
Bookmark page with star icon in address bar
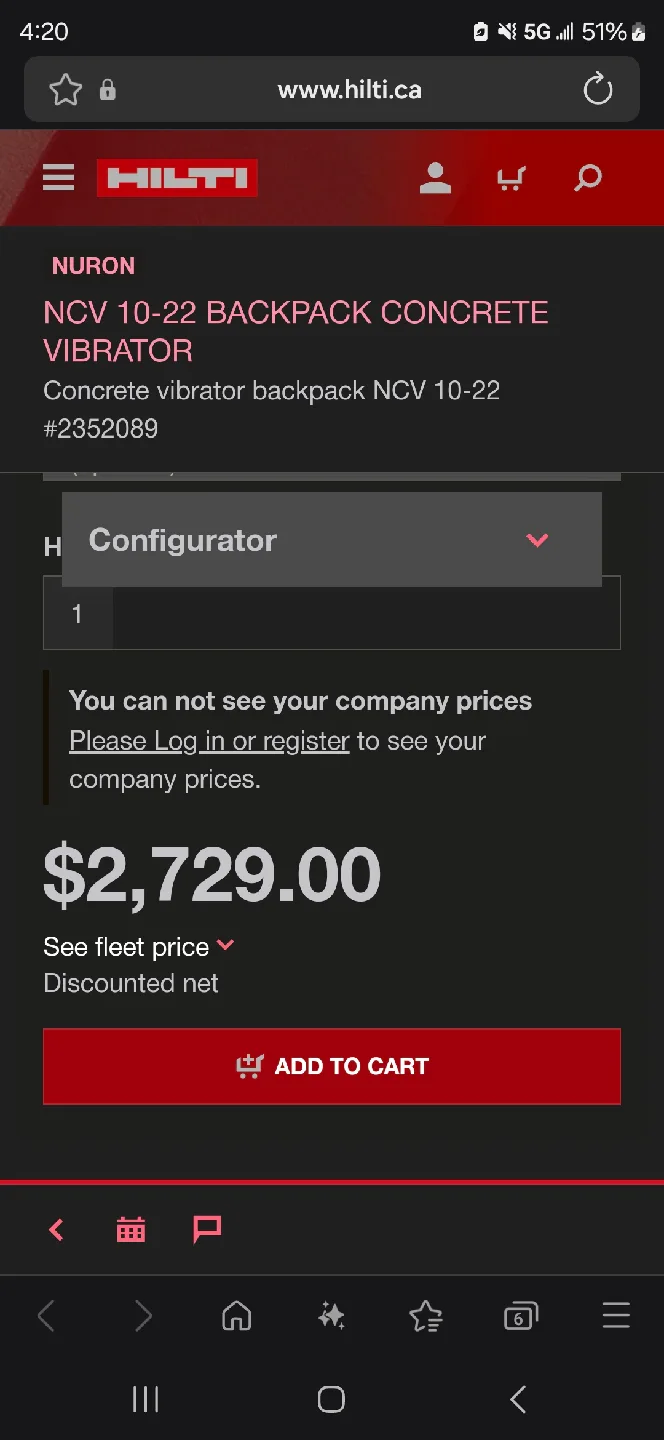(x=66, y=90)
